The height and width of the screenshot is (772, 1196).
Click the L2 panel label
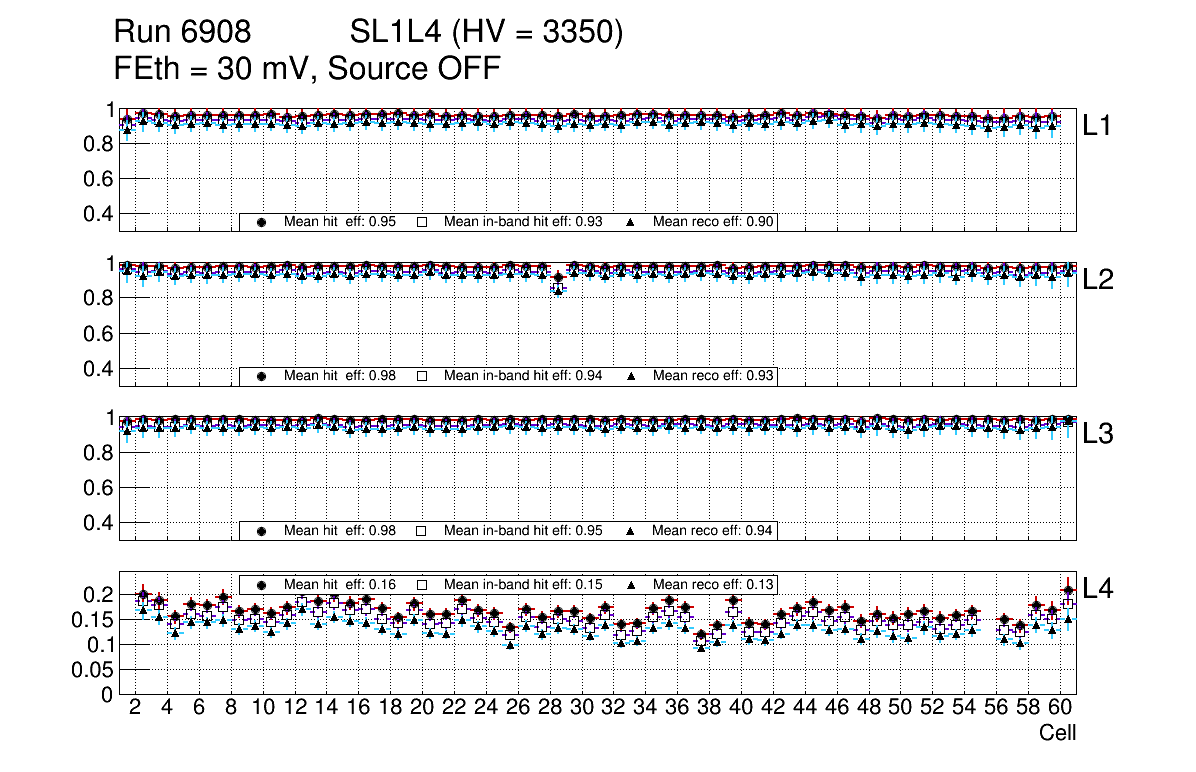1098,280
